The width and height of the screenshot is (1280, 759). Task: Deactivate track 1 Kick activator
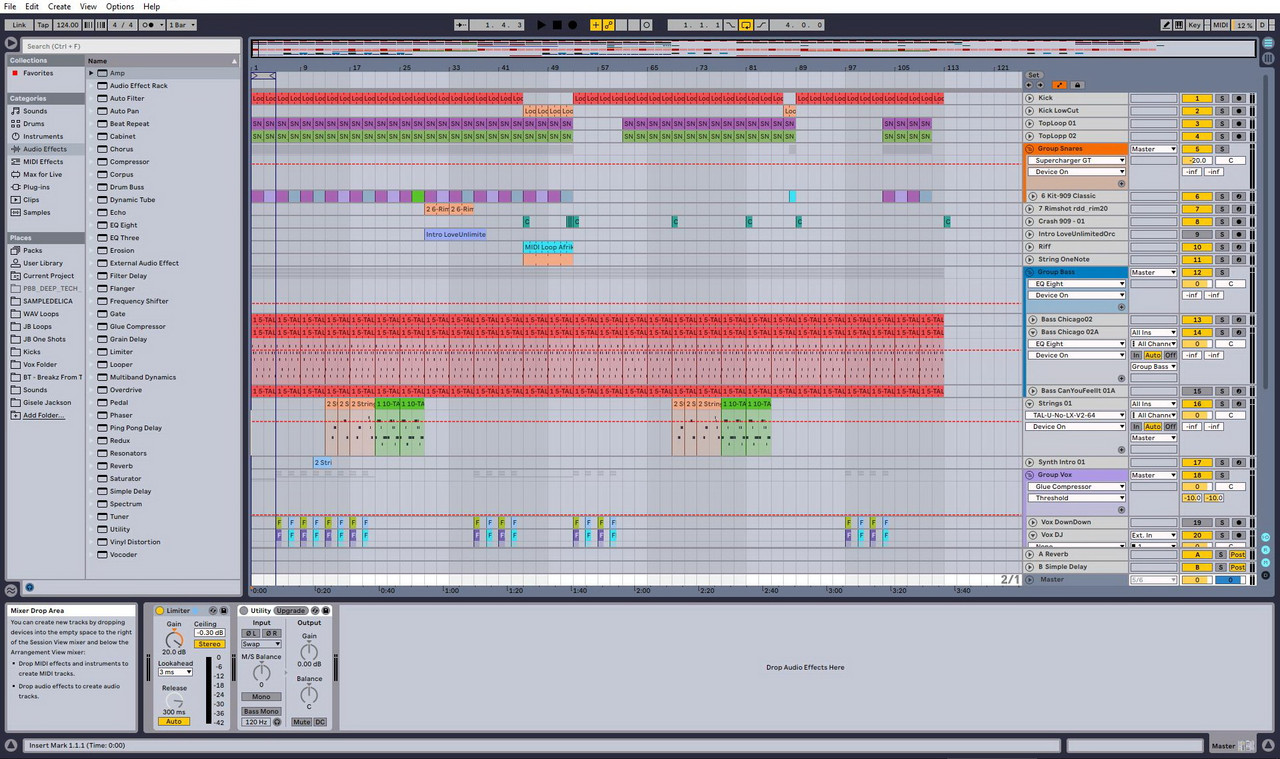tap(1197, 98)
